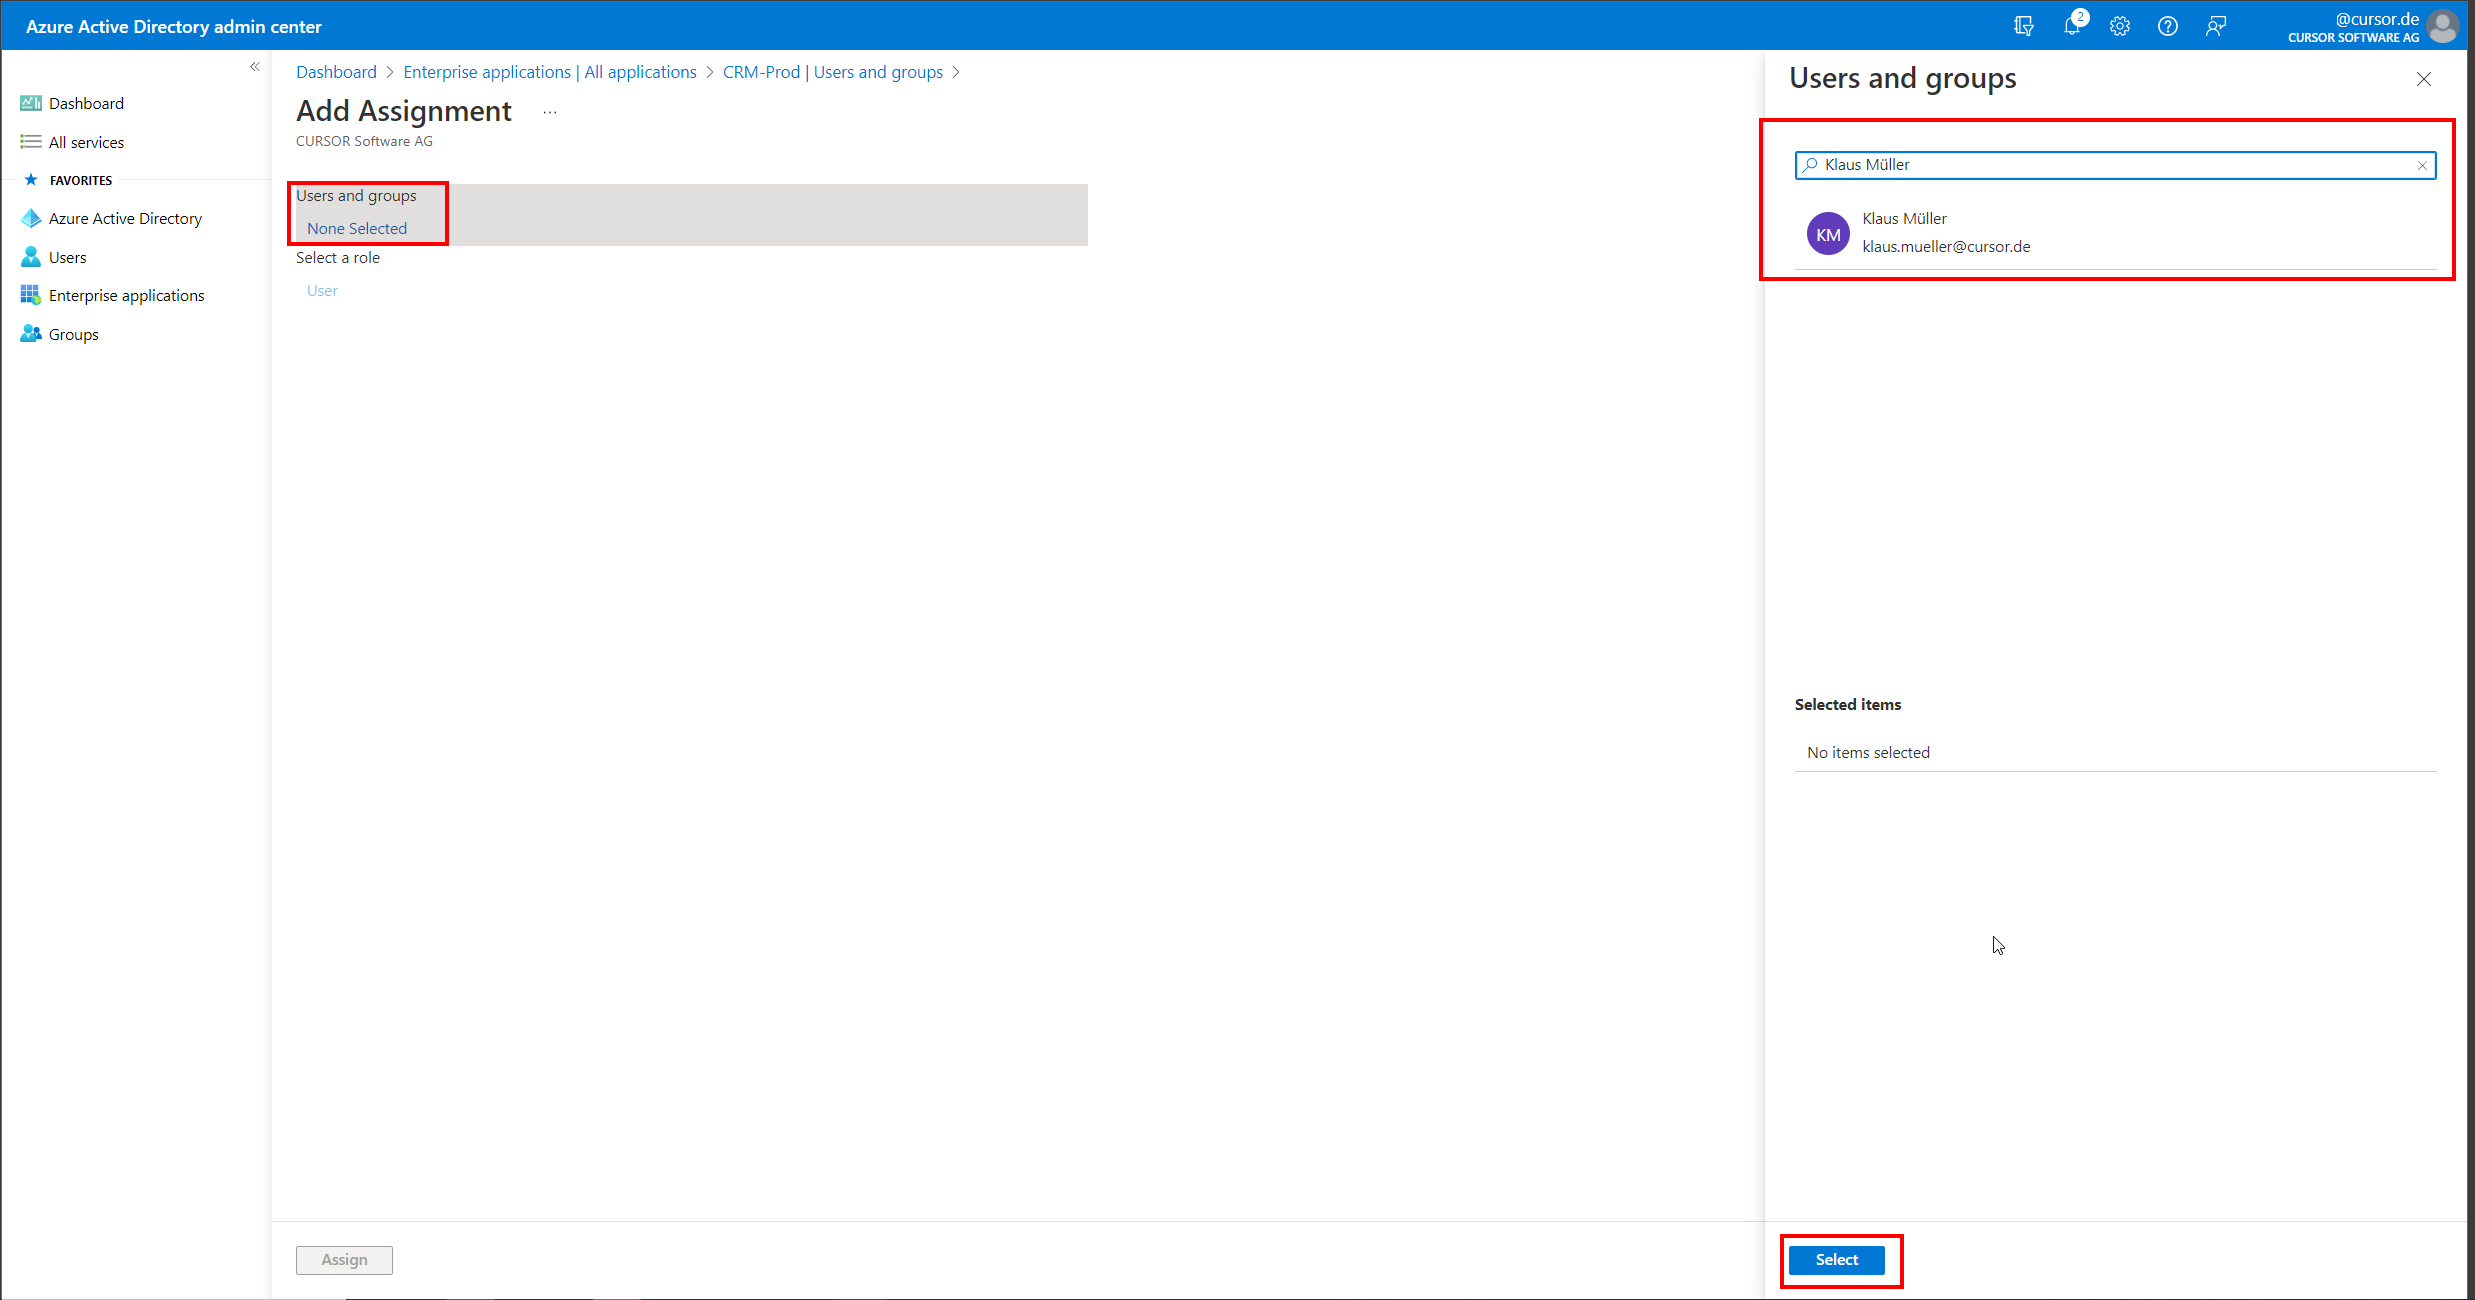Open the Groups sidebar icon
Viewport: 2475px width, 1300px height.
point(31,333)
